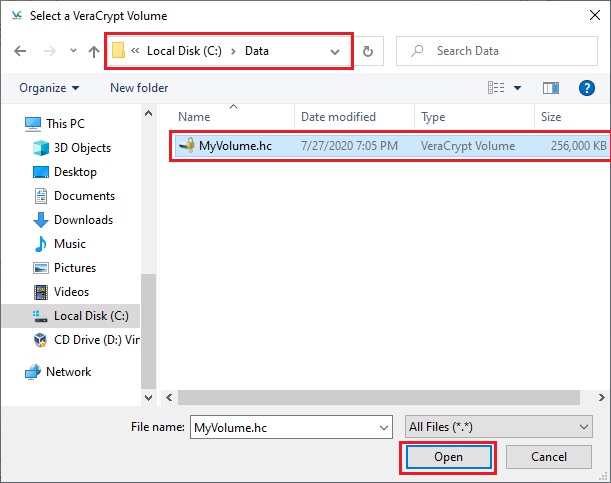This screenshot has width=611, height=483.
Task: Click the Up one level arrow
Action: pyautogui.click(x=93, y=51)
